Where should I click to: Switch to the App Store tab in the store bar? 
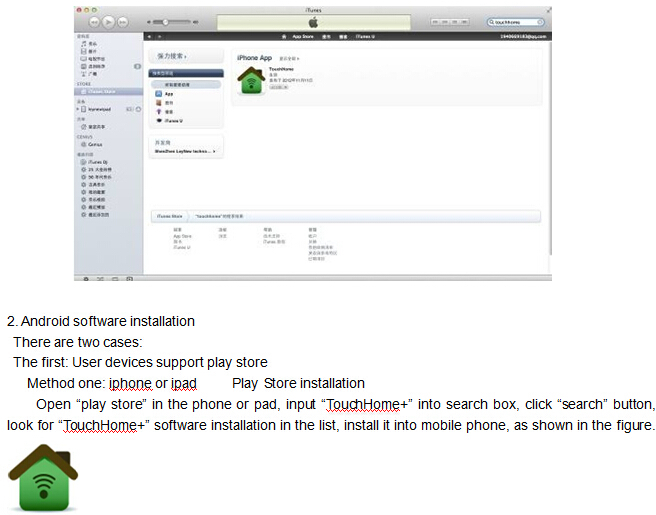pos(303,37)
